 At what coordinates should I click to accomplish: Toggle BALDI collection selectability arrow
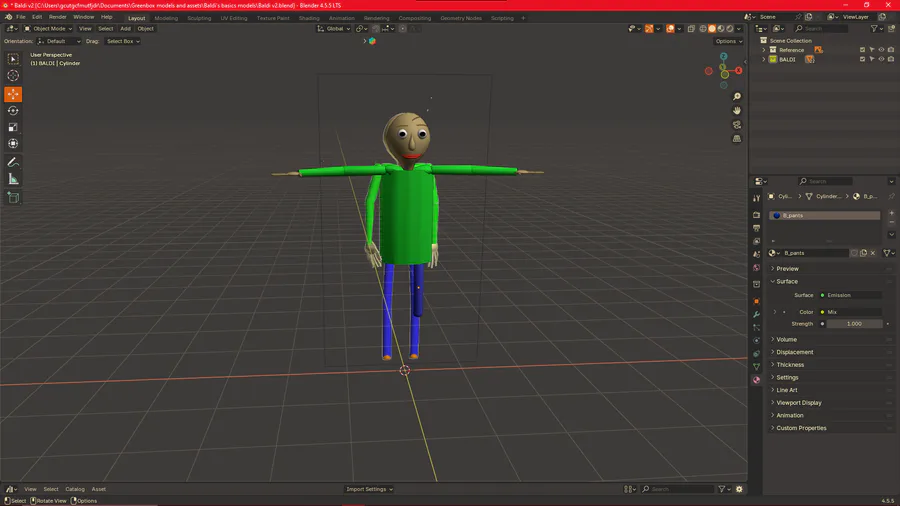872,59
